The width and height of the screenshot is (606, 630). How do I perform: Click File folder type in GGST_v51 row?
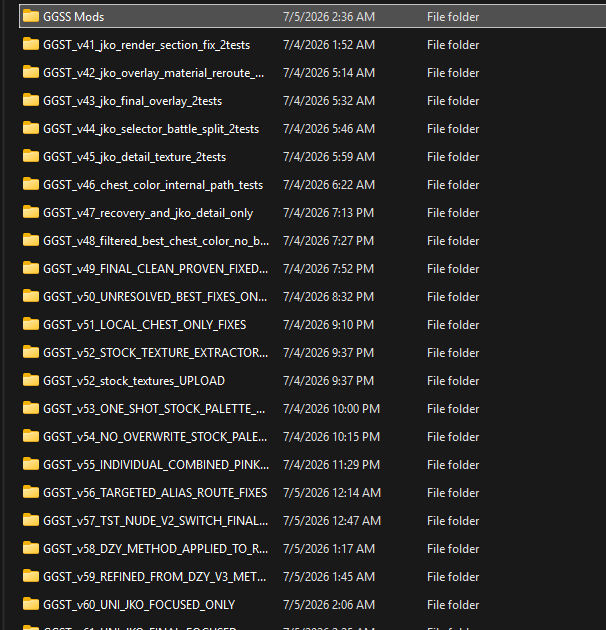453,325
